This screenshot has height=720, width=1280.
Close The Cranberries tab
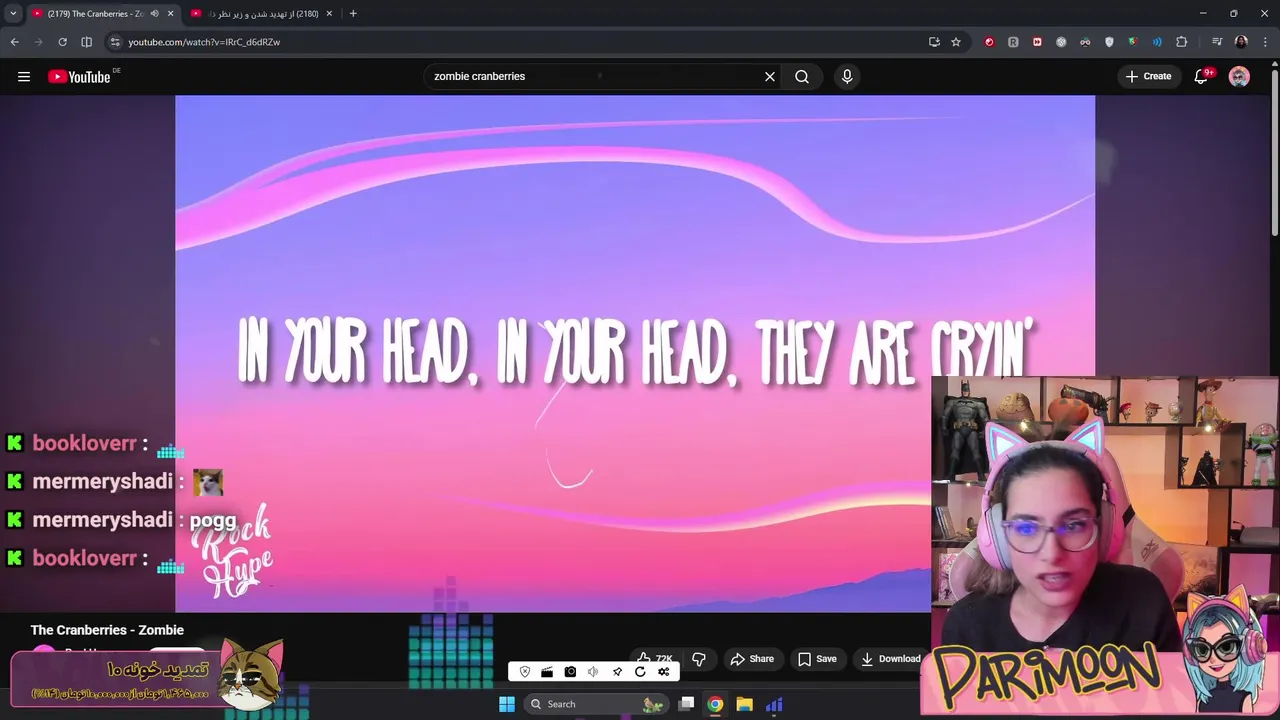(170, 14)
